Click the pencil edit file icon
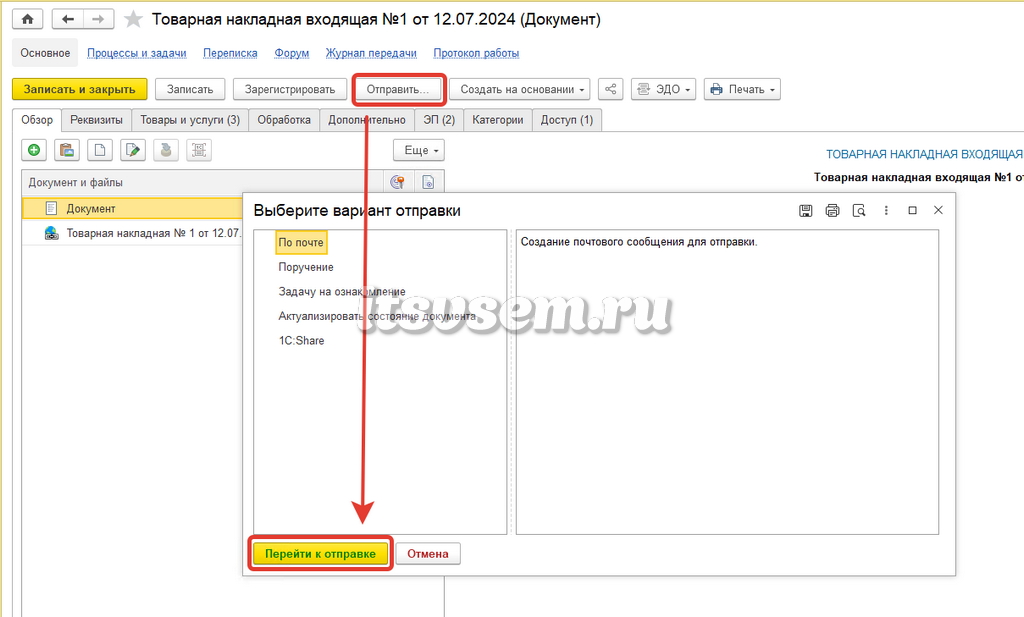This screenshot has height=617, width=1024. click(133, 150)
